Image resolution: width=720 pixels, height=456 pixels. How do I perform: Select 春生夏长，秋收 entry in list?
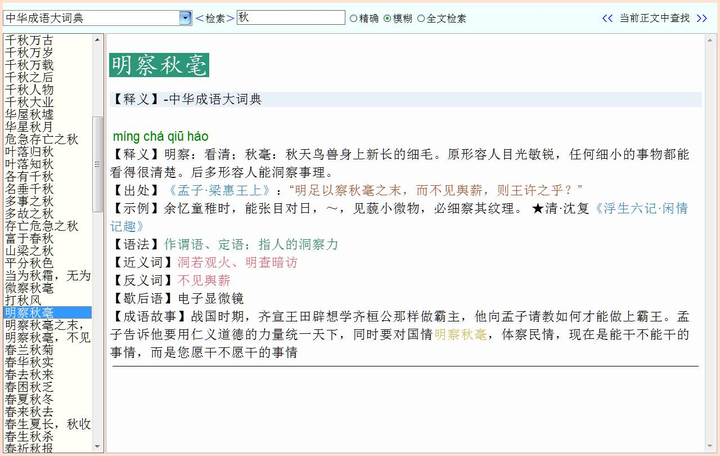point(48,424)
